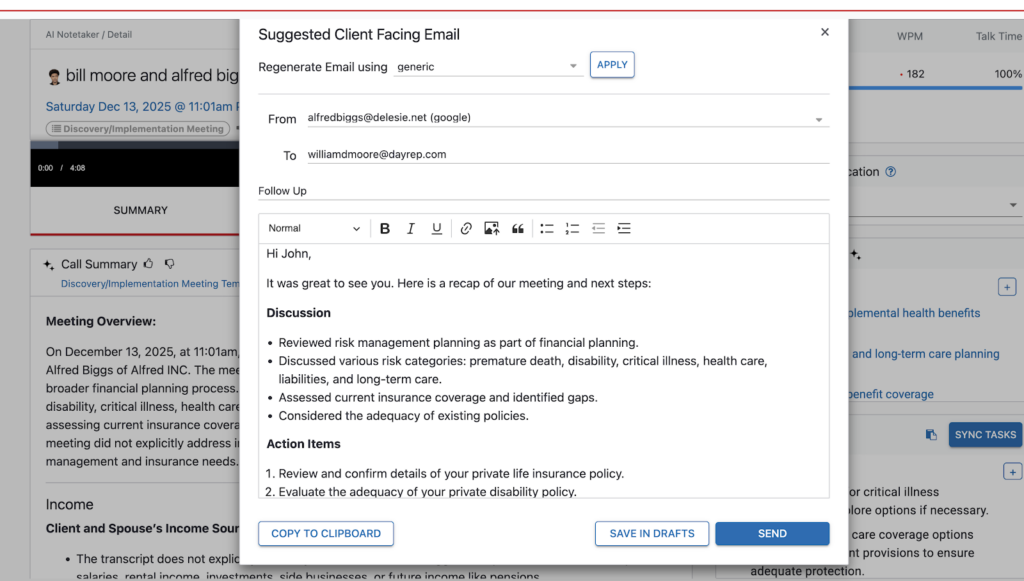1024x581 pixels.
Task: Click the Send button
Action: tap(772, 534)
